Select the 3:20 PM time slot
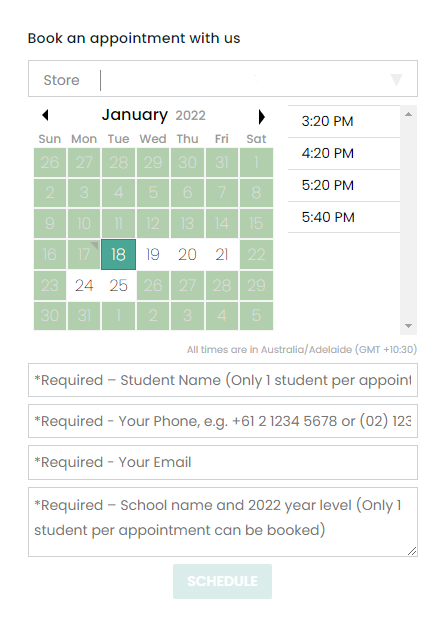The width and height of the screenshot is (445, 641). click(x=344, y=121)
